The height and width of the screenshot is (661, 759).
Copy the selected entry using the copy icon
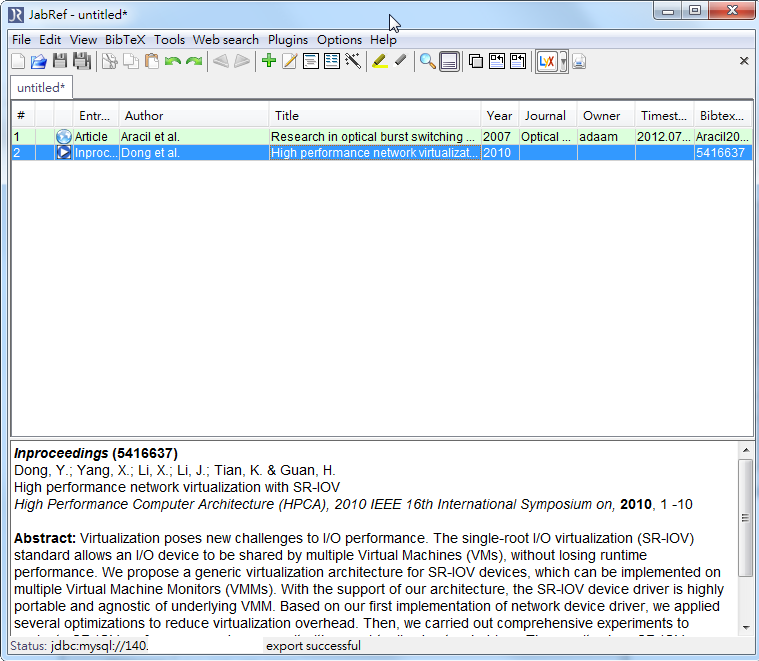coord(131,61)
